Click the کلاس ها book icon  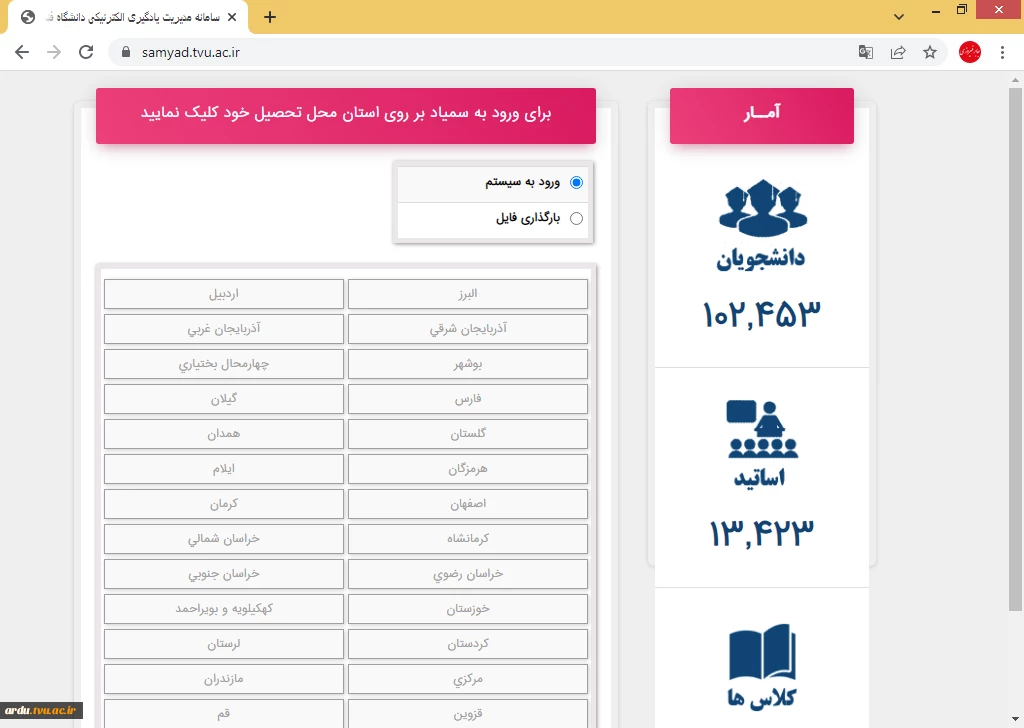pos(762,652)
